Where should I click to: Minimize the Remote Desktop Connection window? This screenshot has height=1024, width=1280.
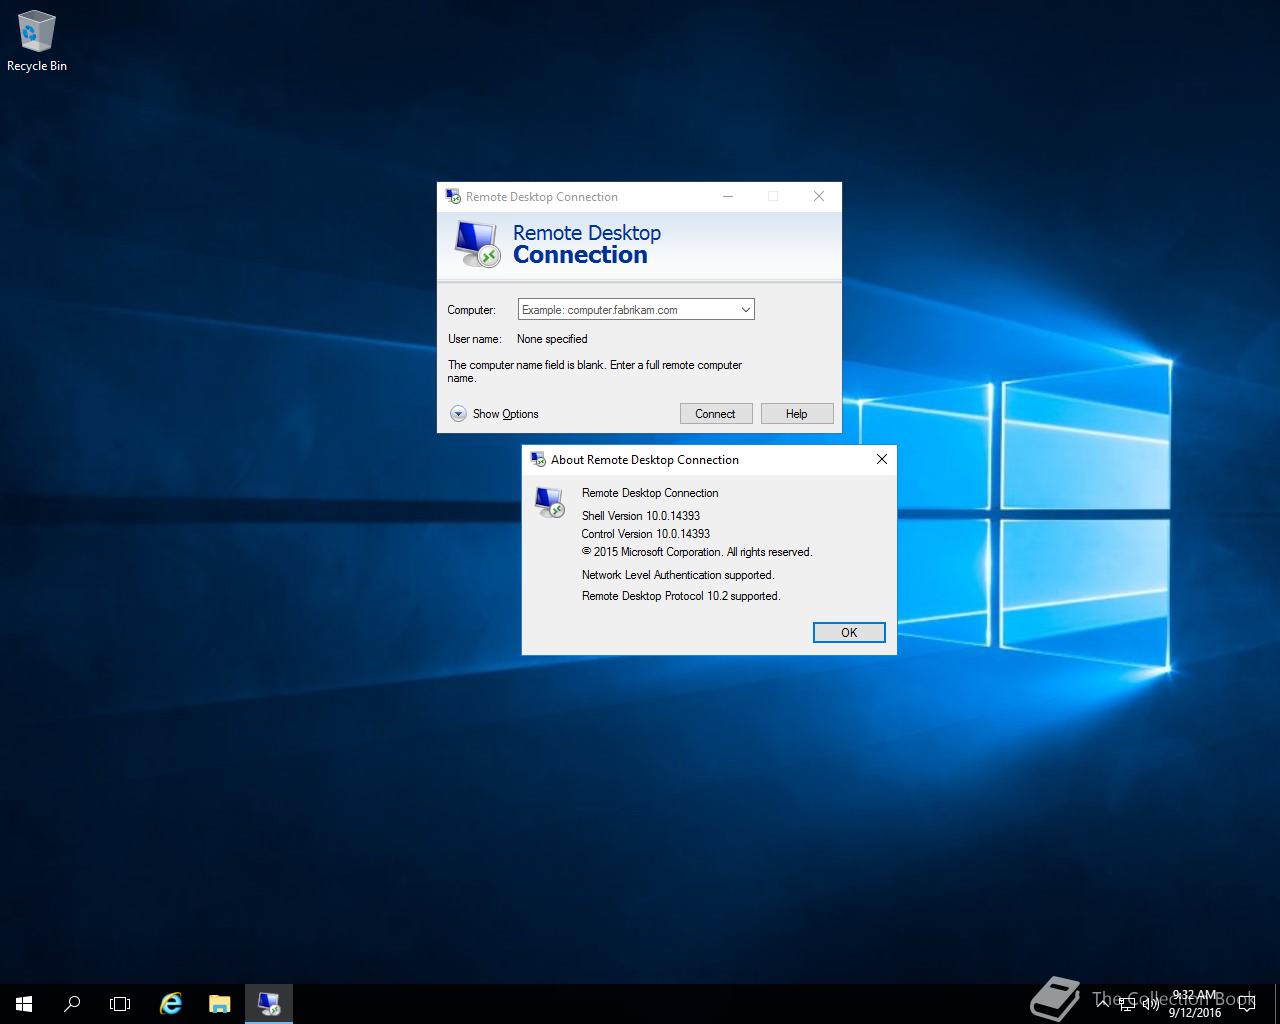pyautogui.click(x=728, y=196)
